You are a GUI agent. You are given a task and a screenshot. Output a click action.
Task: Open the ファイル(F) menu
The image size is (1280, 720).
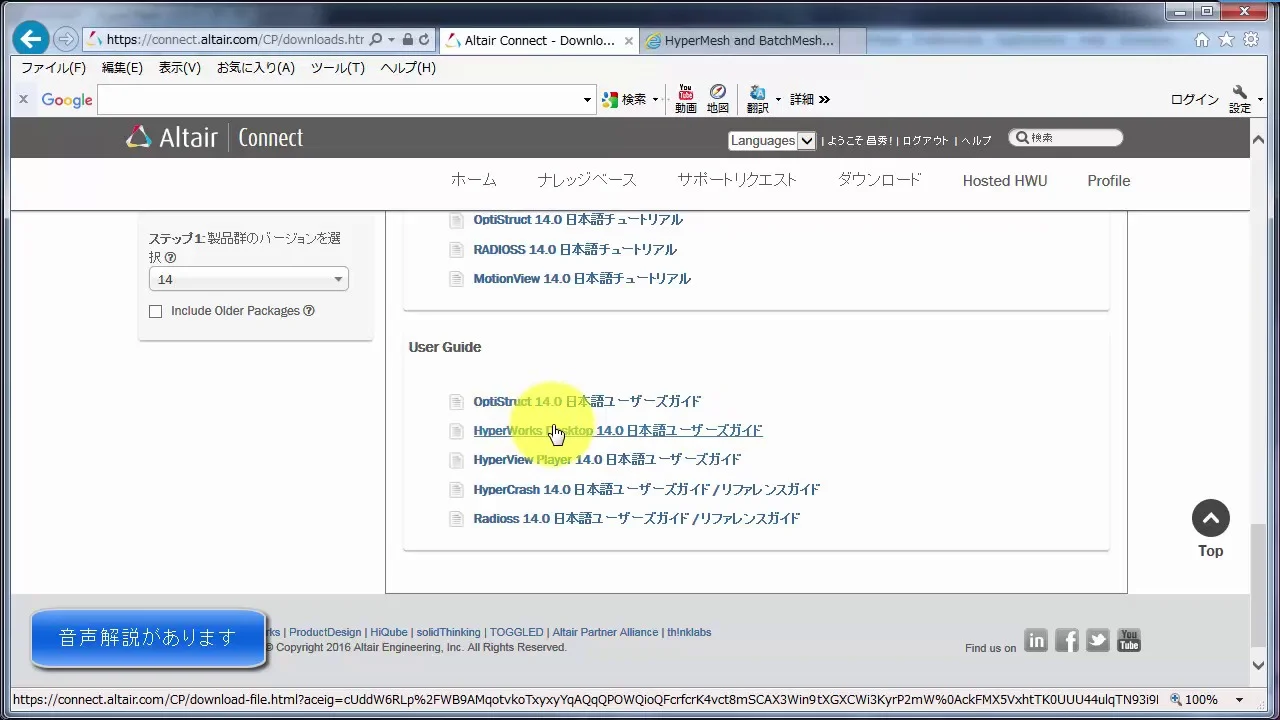[x=54, y=68]
